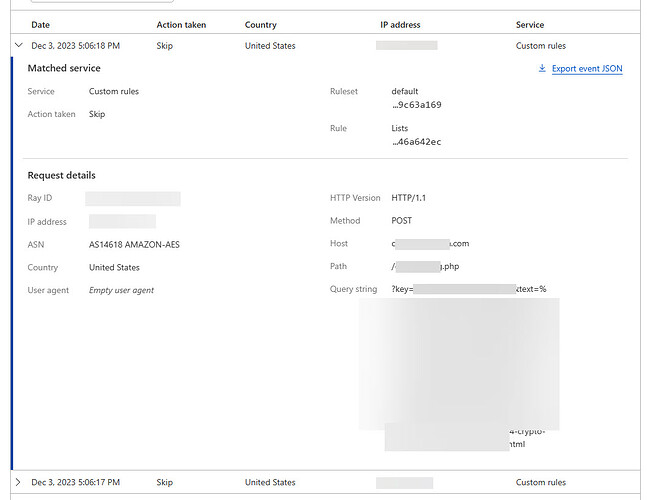Click Custom rules in the 5:06:18 PM row
The height and width of the screenshot is (500, 647).
pyautogui.click(x=541, y=46)
